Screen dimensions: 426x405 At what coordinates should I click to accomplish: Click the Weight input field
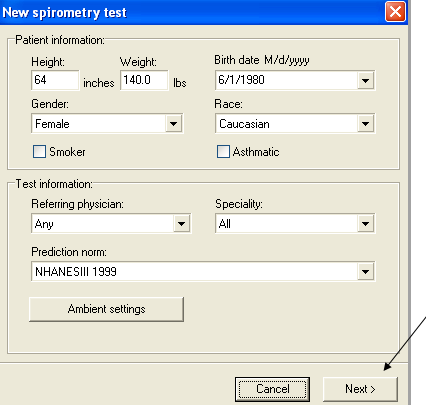point(144,80)
